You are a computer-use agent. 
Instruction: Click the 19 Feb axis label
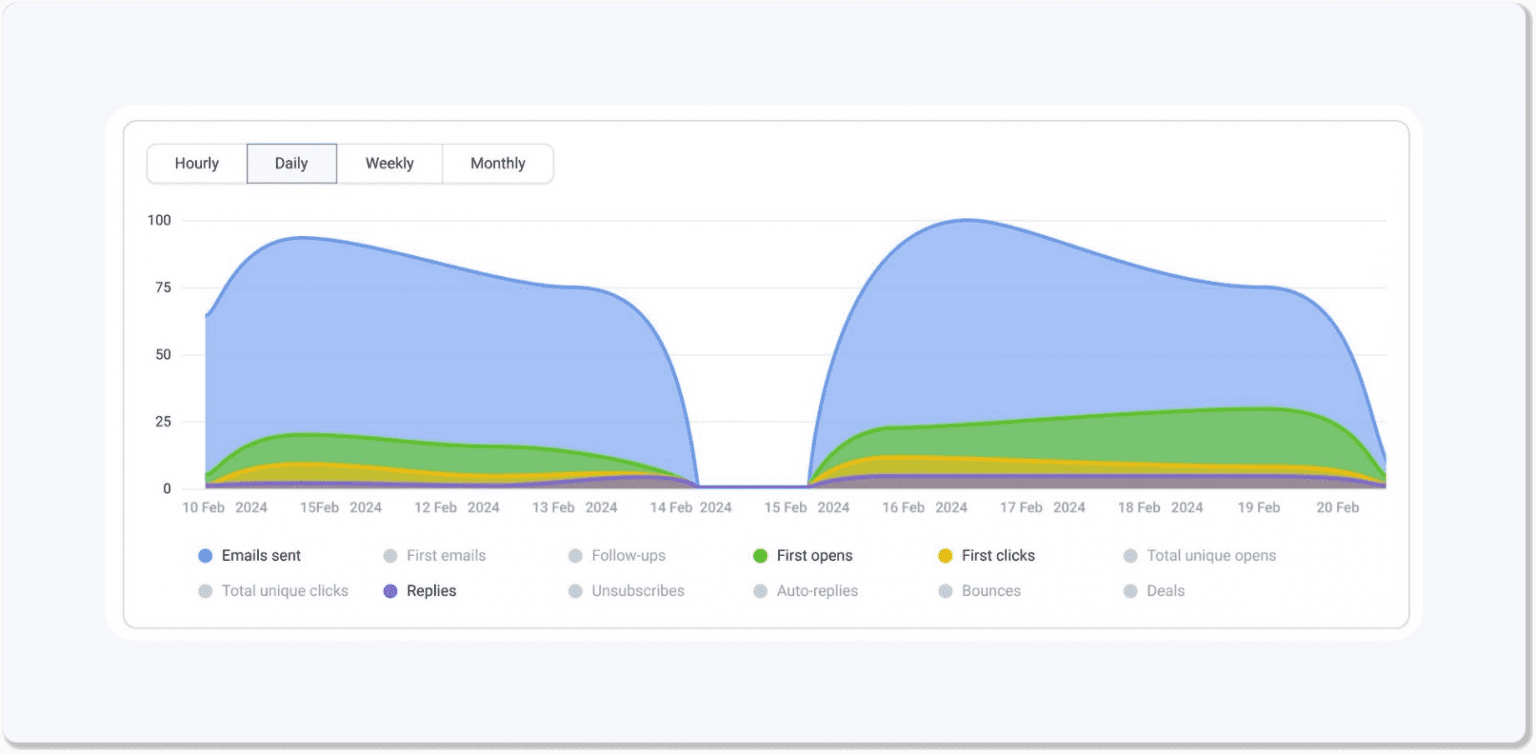pos(1259,508)
